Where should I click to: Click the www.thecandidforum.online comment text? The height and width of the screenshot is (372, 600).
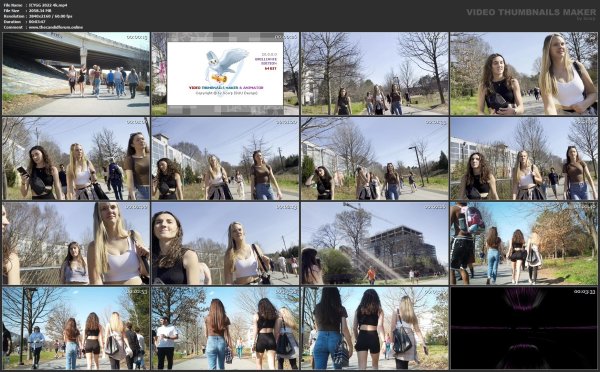pos(56,27)
